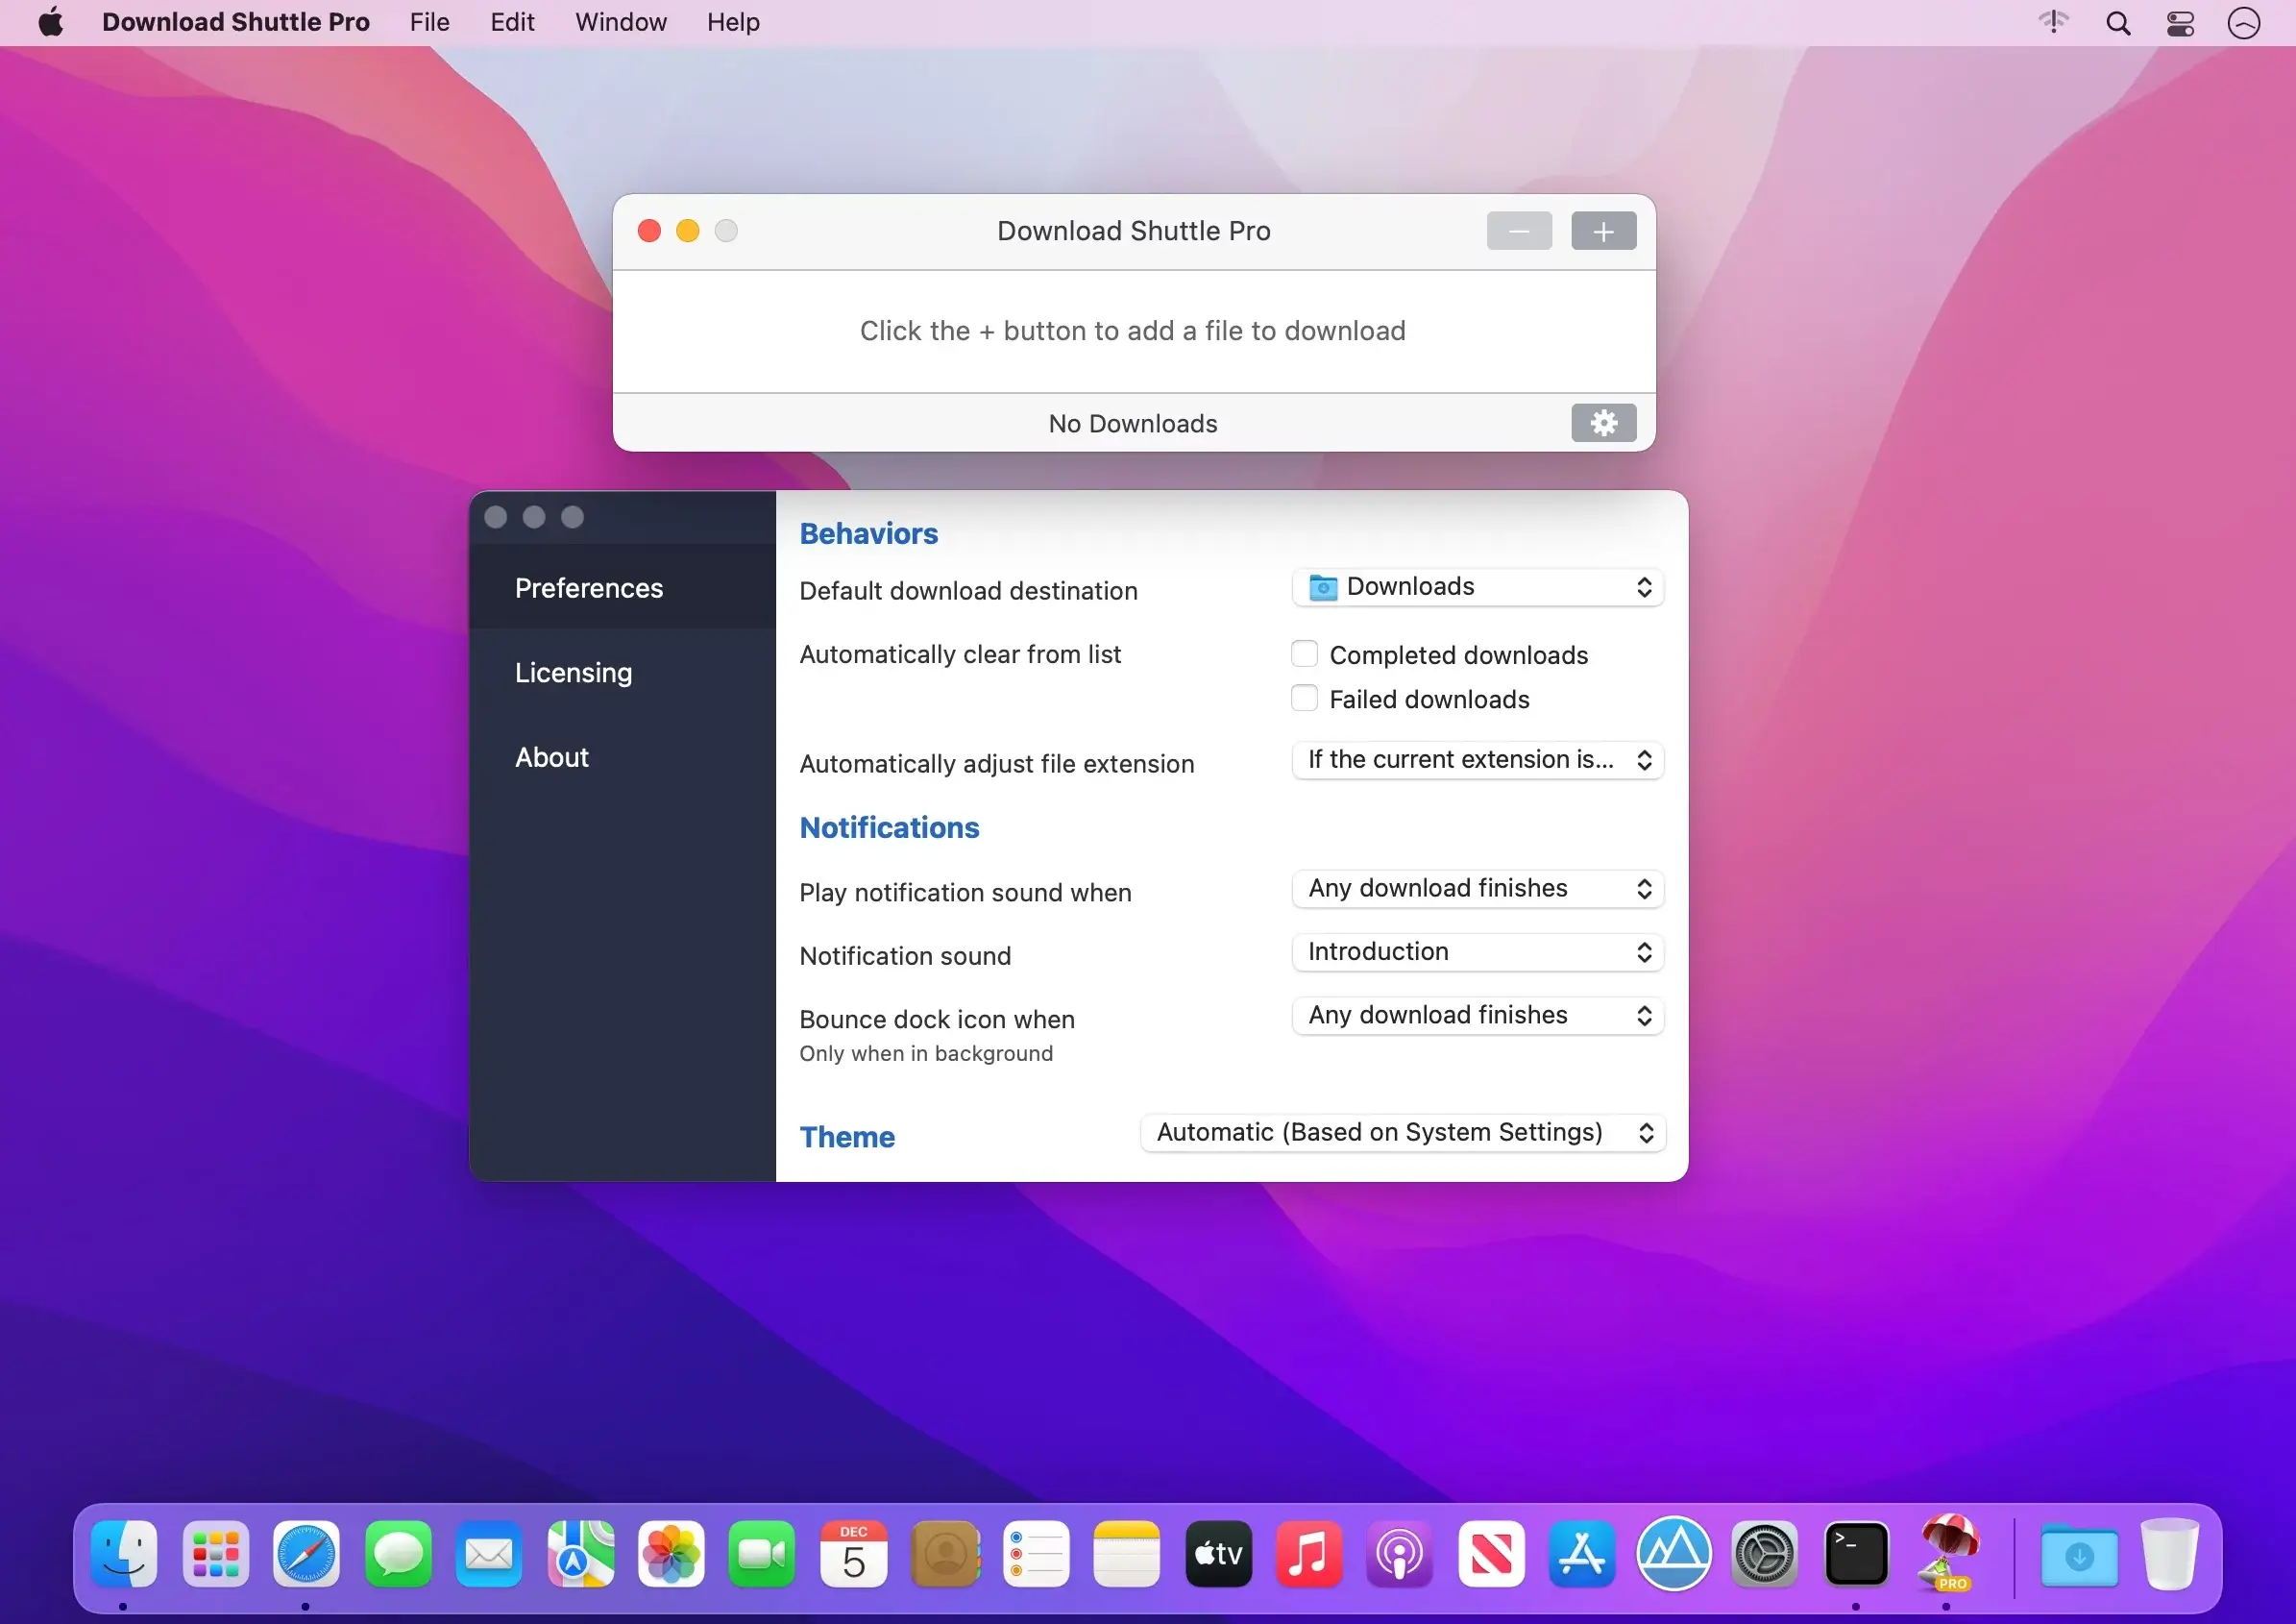This screenshot has width=2296, height=1624.
Task: Open Maps from the dock
Action: pos(580,1555)
